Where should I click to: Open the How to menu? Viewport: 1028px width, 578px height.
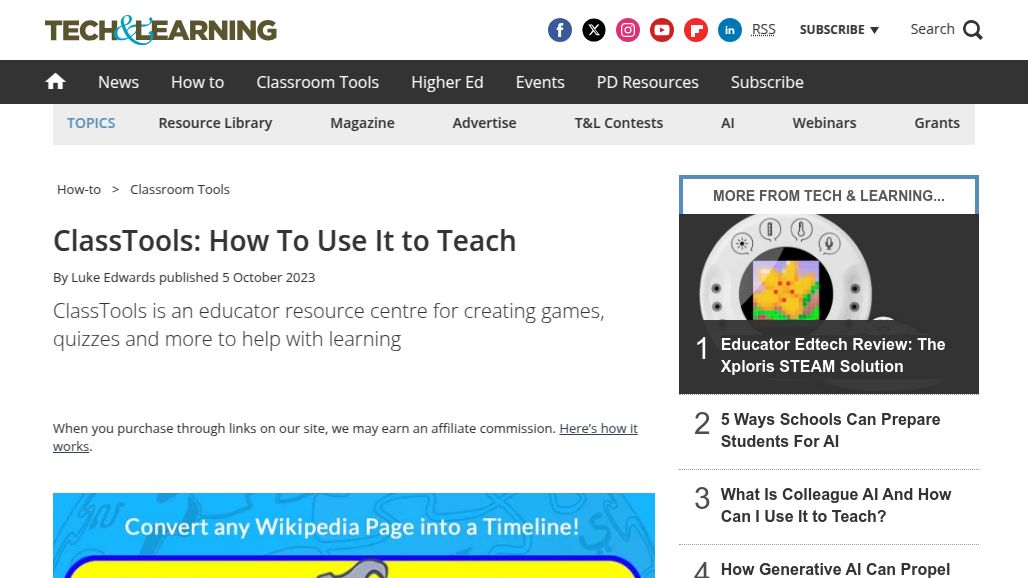(x=197, y=82)
